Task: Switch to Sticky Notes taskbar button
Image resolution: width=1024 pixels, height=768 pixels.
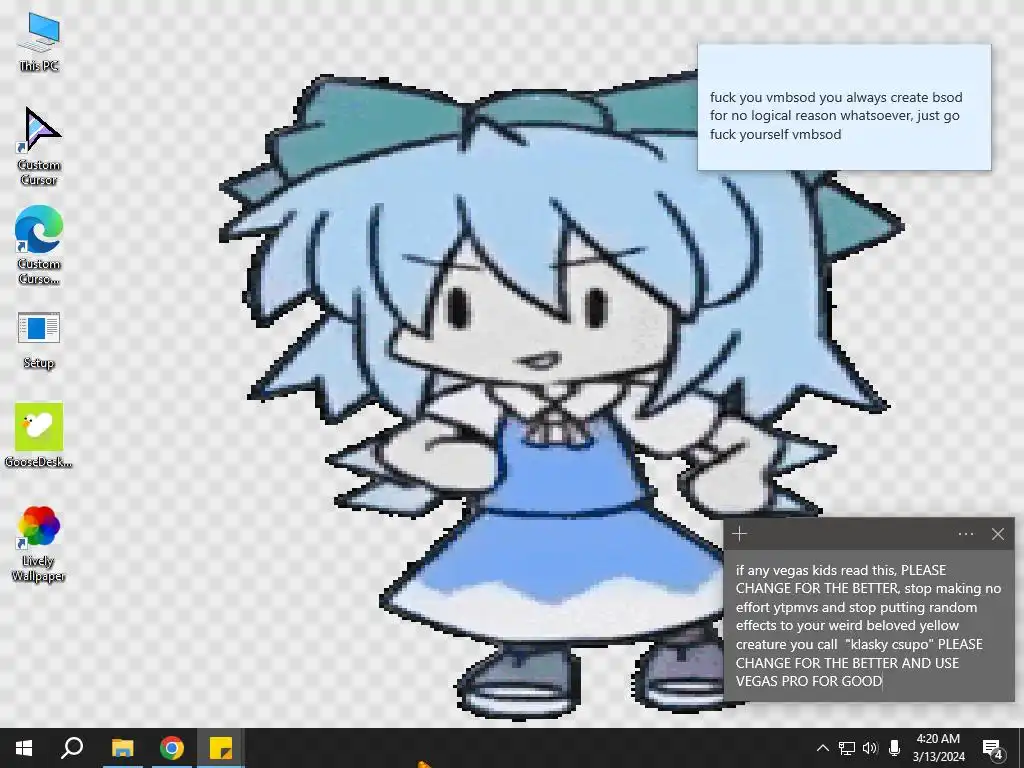Action: [x=221, y=748]
